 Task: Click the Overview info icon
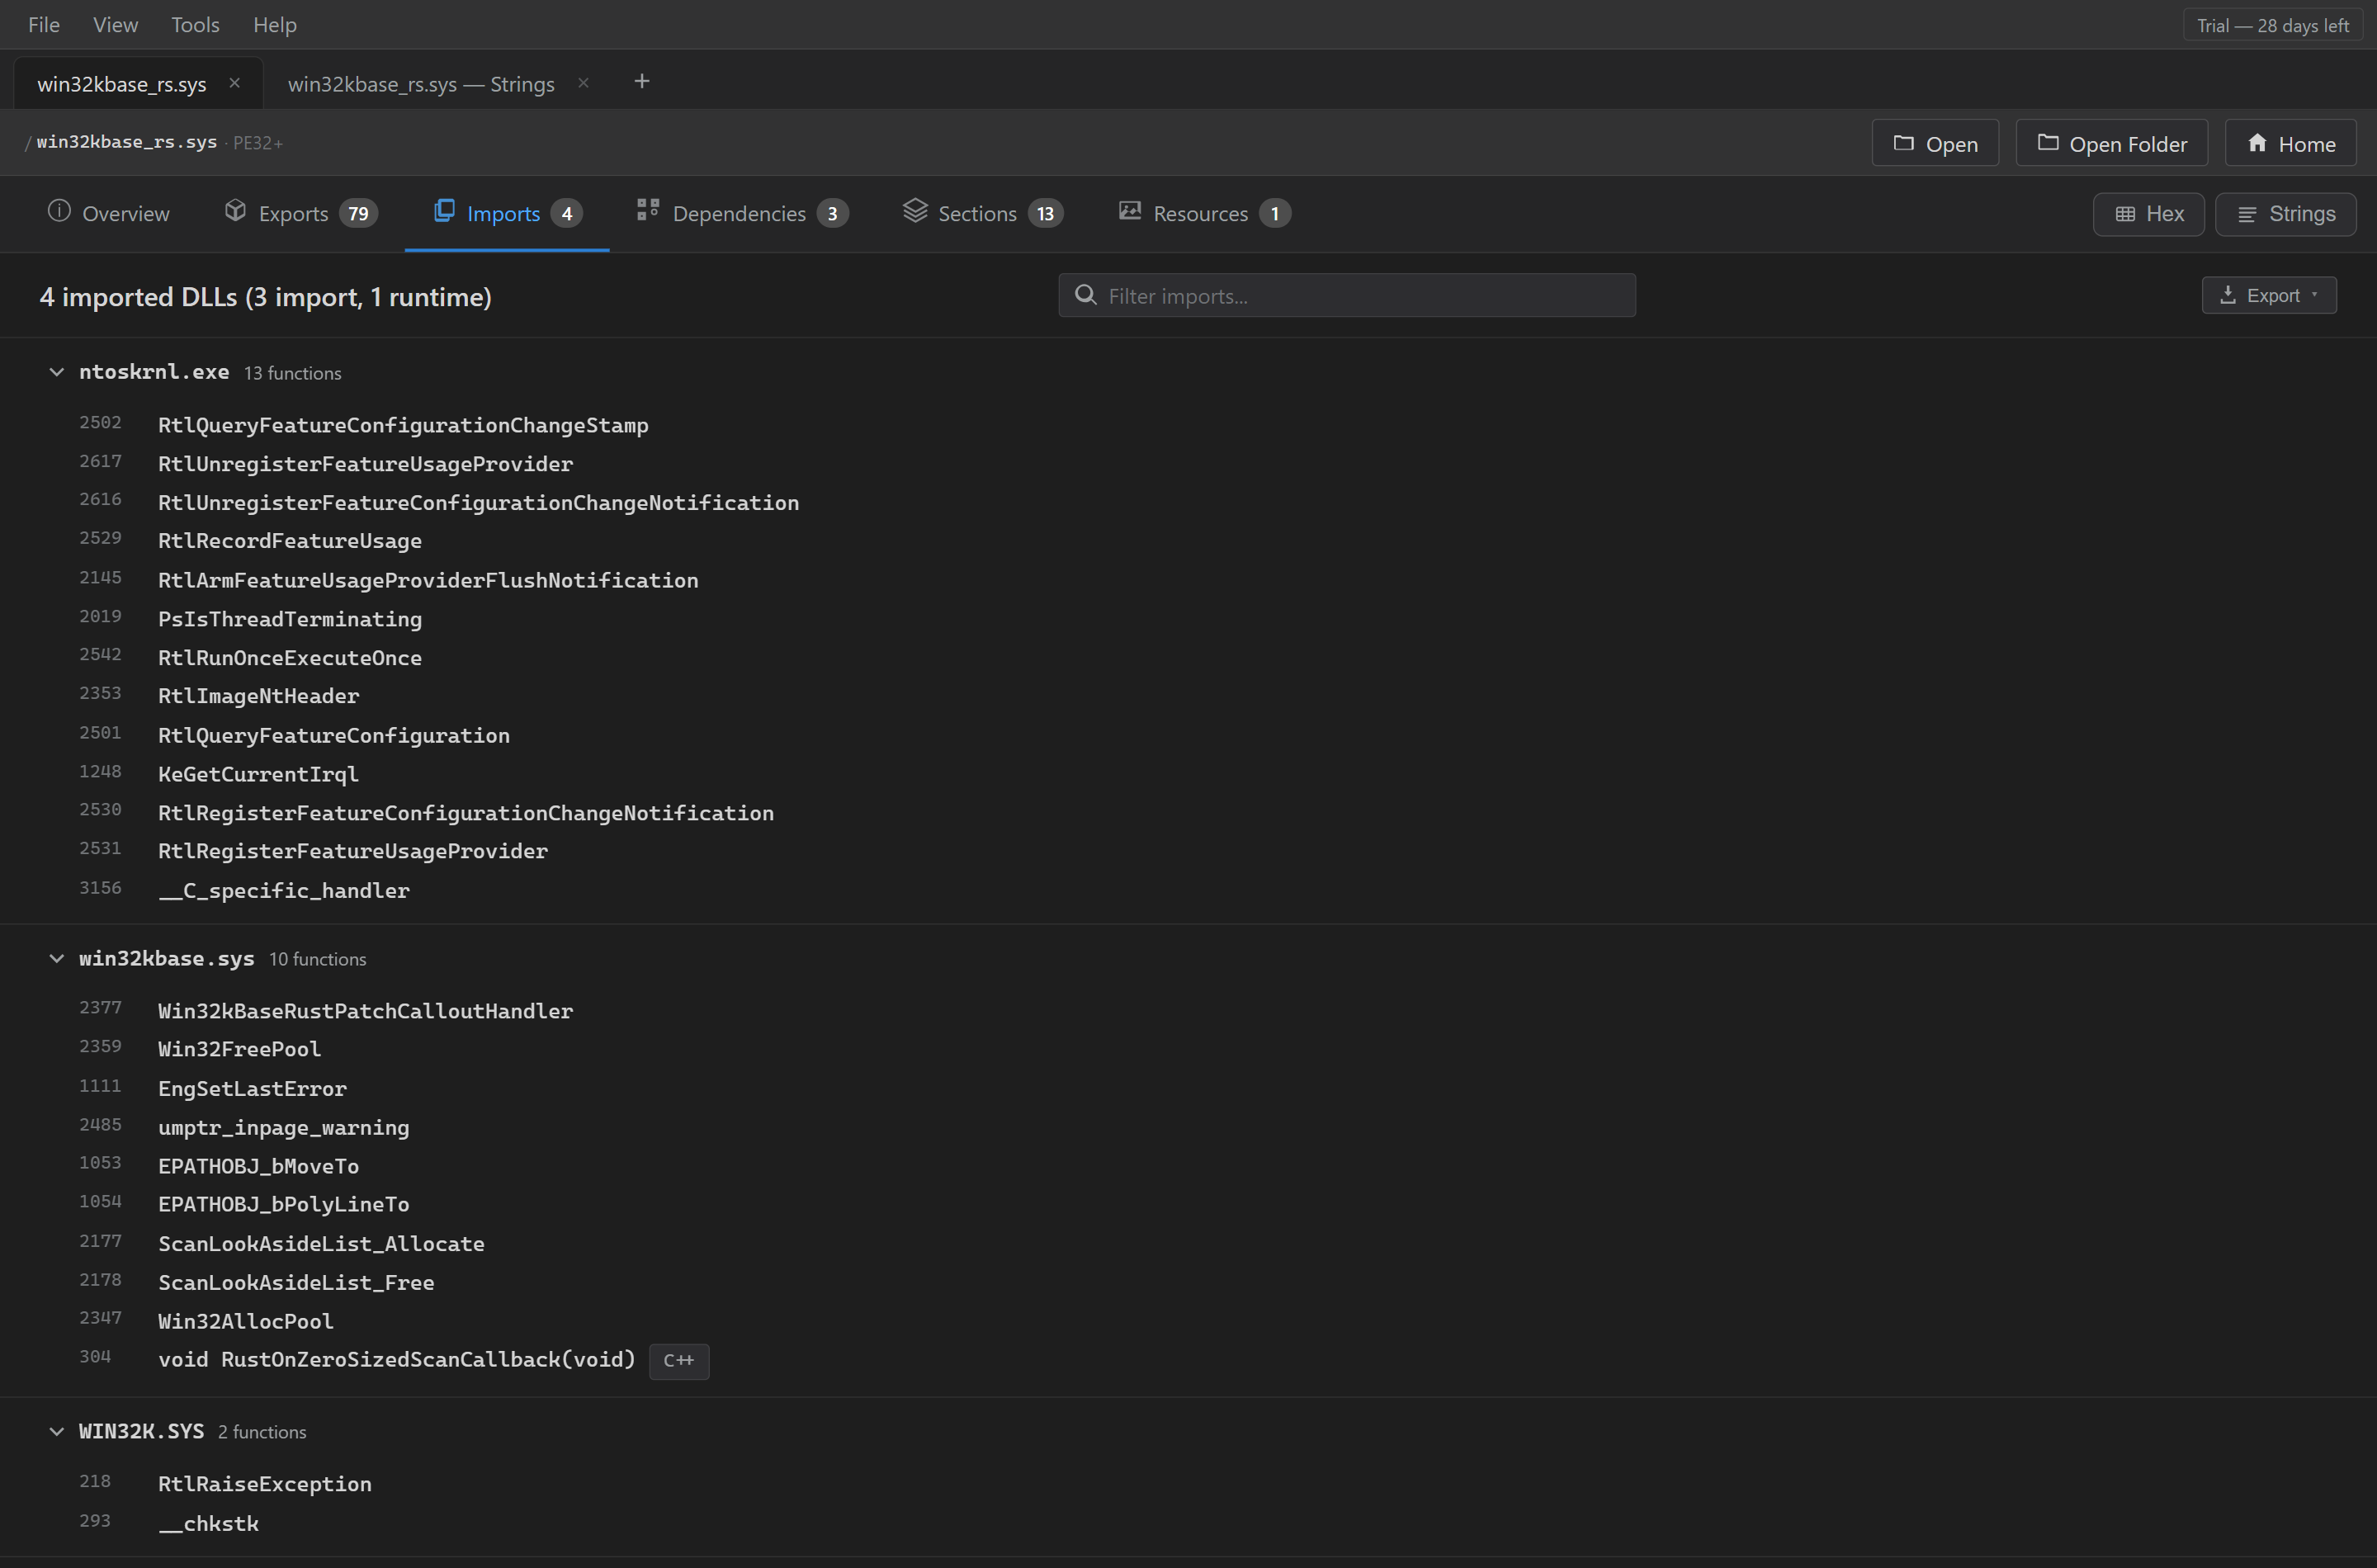(59, 210)
